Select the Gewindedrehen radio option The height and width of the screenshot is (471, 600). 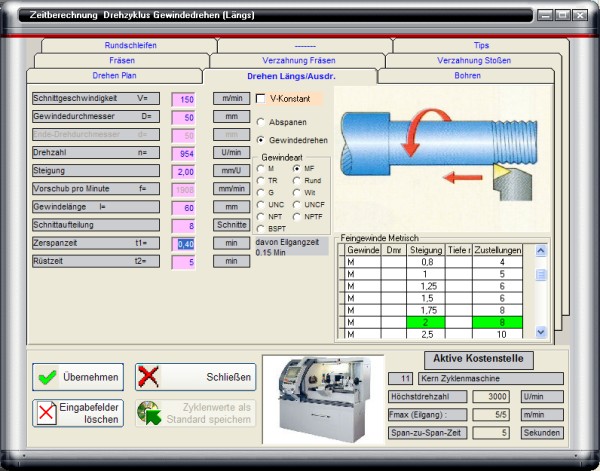pyautogui.click(x=261, y=140)
